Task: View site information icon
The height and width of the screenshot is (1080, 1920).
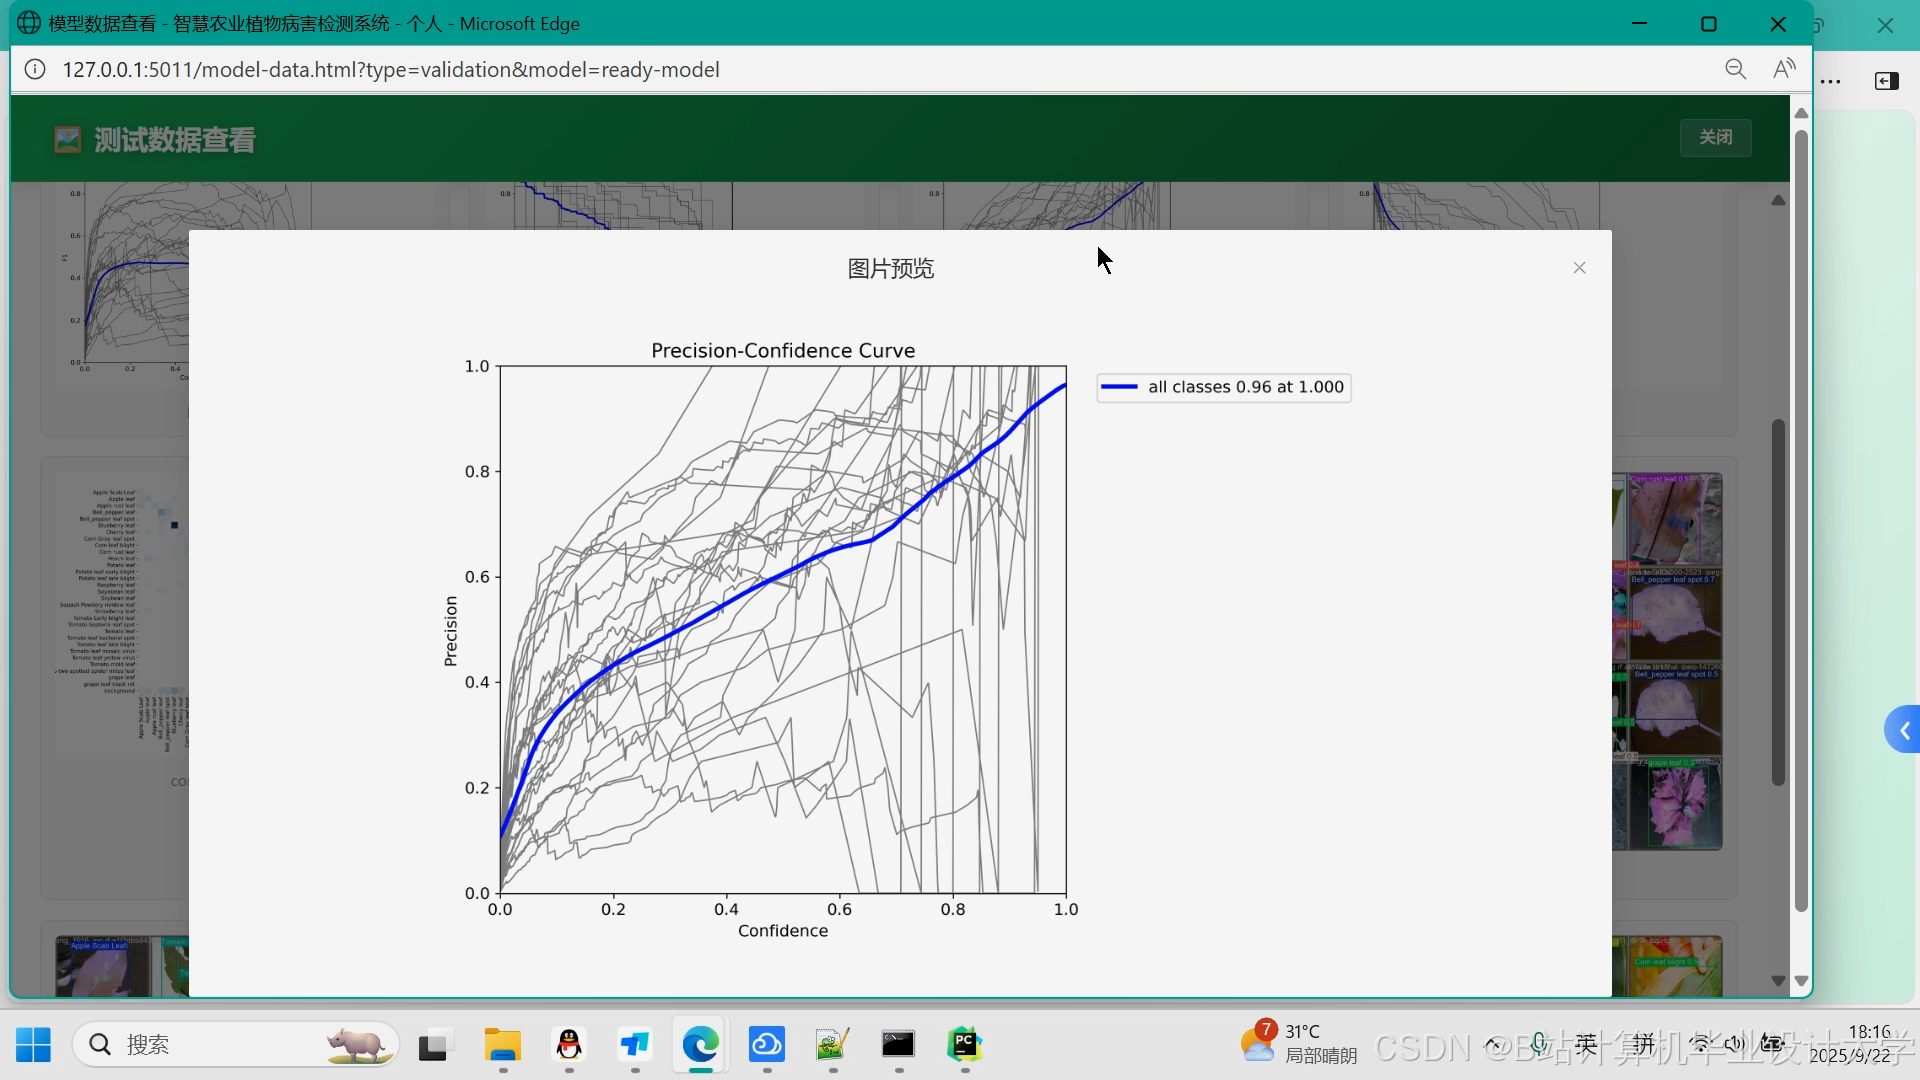Action: coord(35,69)
